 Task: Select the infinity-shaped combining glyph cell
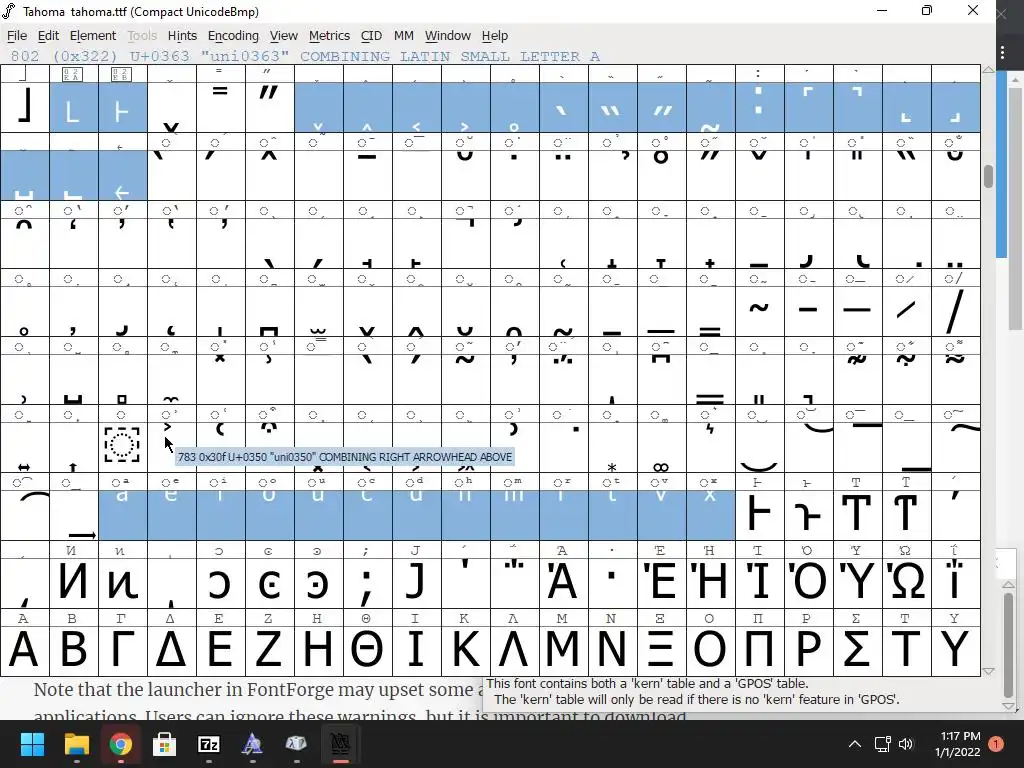[662, 445]
